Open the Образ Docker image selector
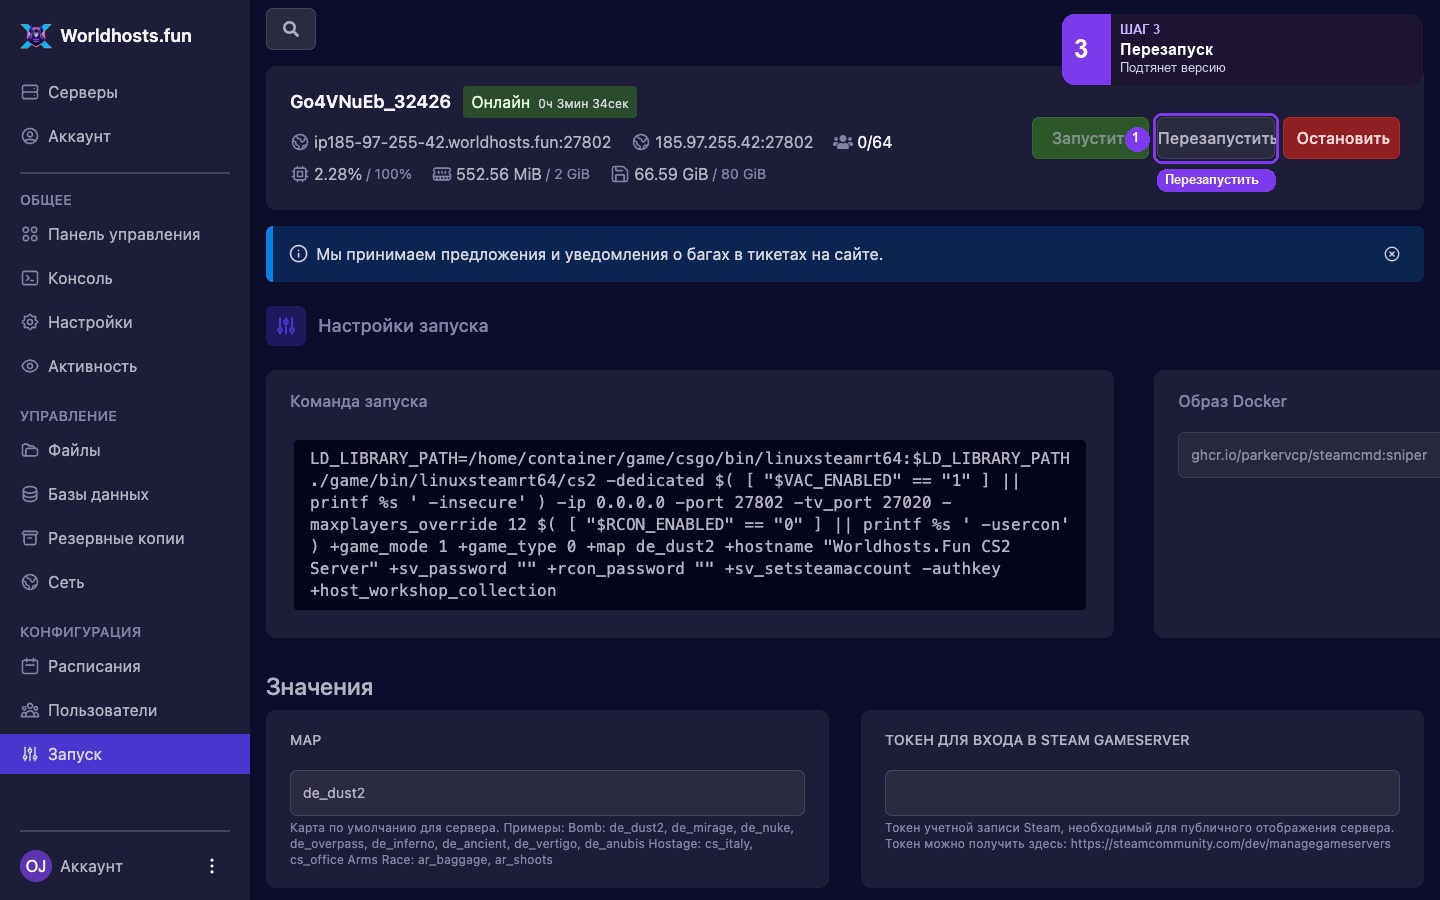The height and width of the screenshot is (900, 1440). point(1309,455)
